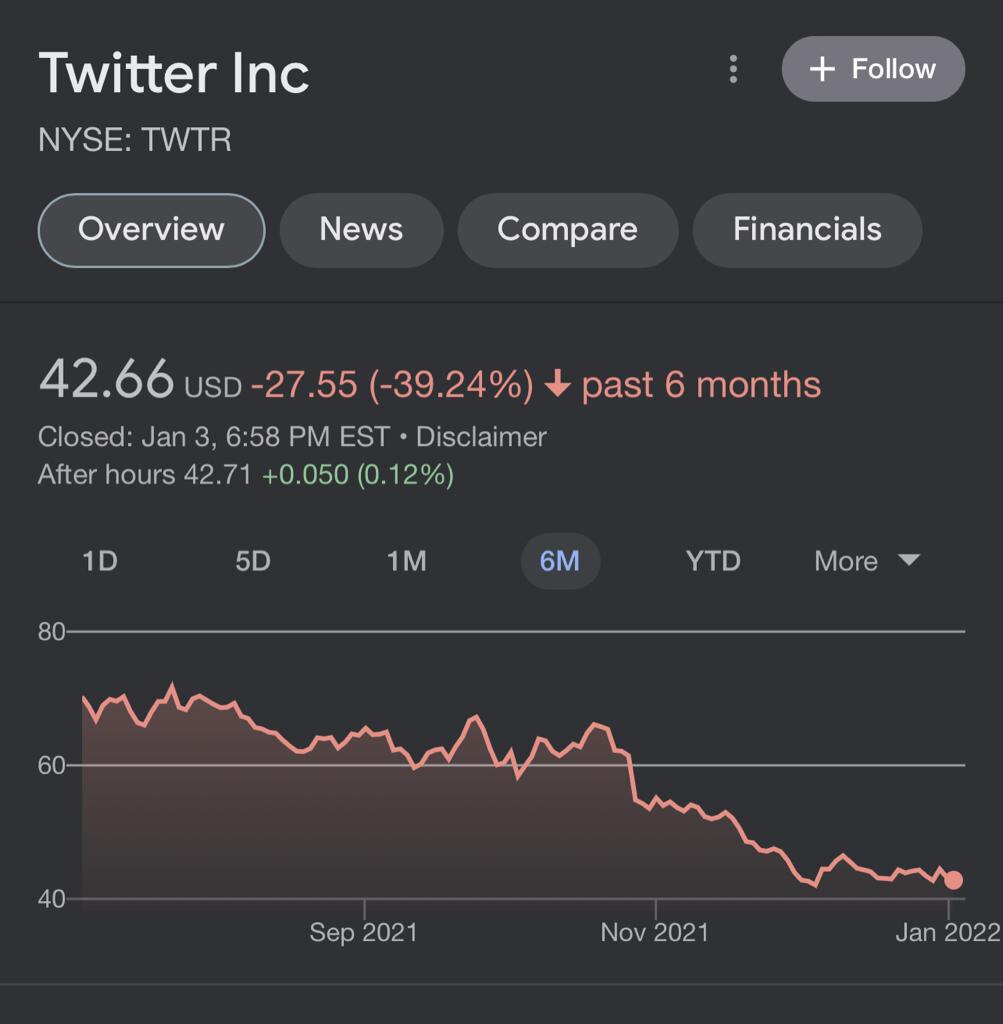
Task: Open the Disclaimer link
Action: pos(481,437)
